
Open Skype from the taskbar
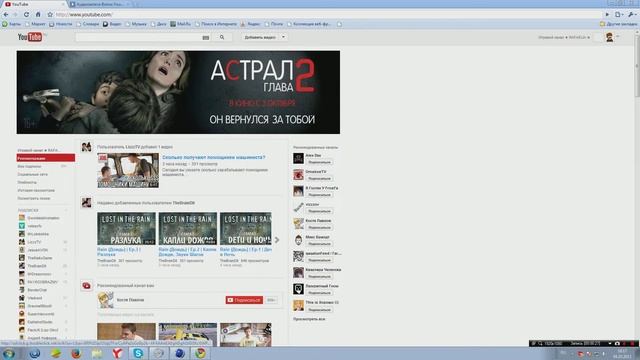click(138, 353)
